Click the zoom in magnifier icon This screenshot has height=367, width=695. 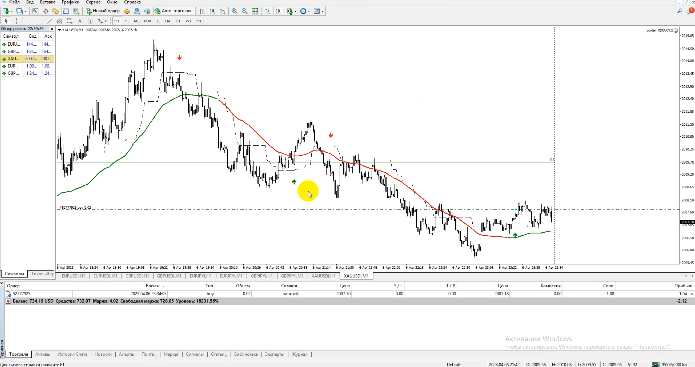[x=234, y=11]
